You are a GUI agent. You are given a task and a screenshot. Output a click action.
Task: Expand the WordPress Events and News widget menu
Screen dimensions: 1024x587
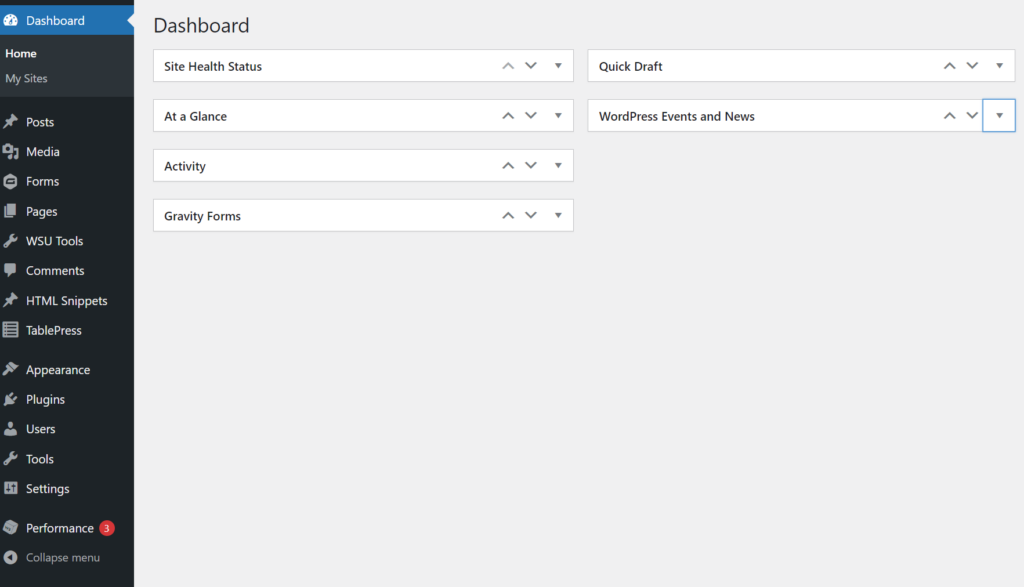tap(999, 115)
